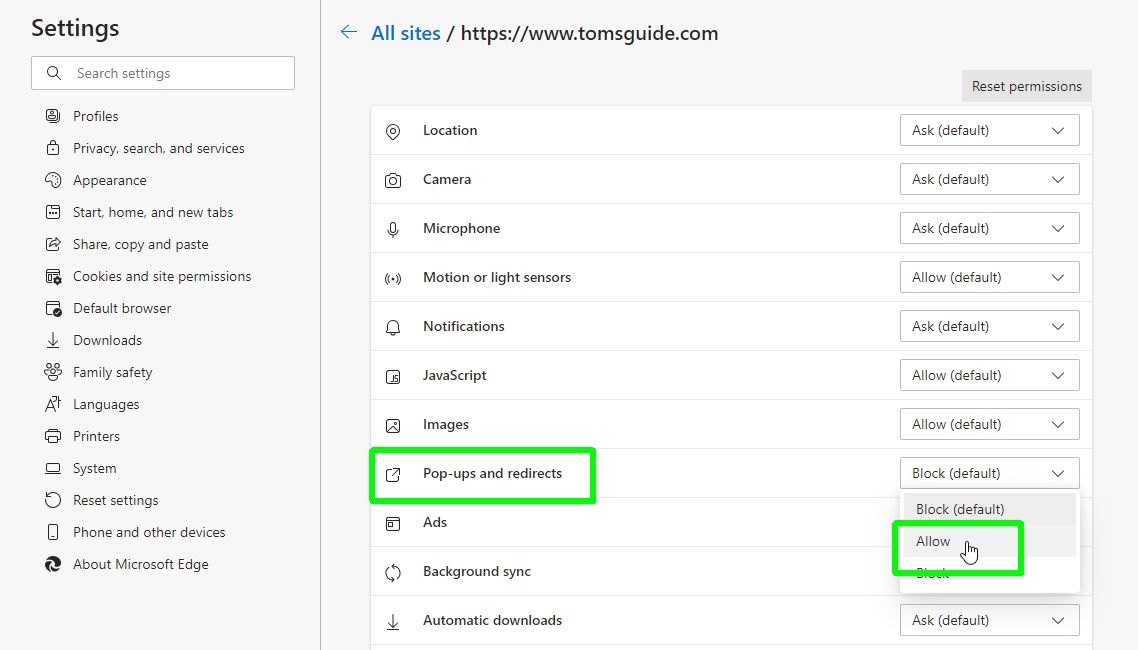Click the Motion or light sensors icon
Screen dimensions: 1138x650
pos(393,277)
